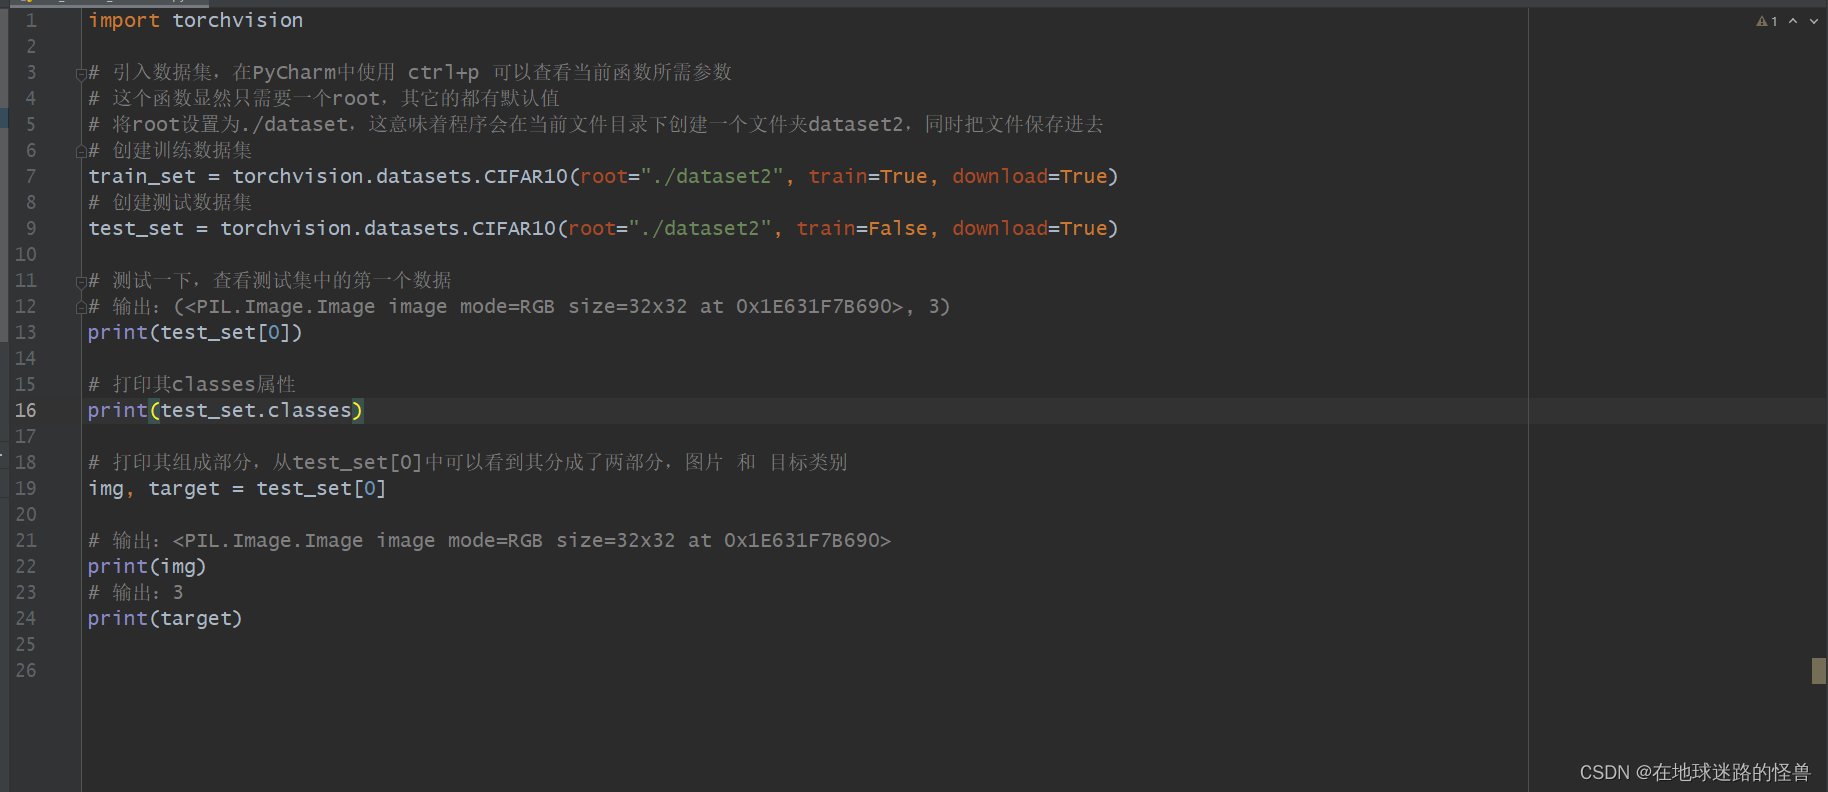Click 'CIFAR10' in the test_set line
Image resolution: width=1828 pixels, height=792 pixels.
[x=514, y=228]
